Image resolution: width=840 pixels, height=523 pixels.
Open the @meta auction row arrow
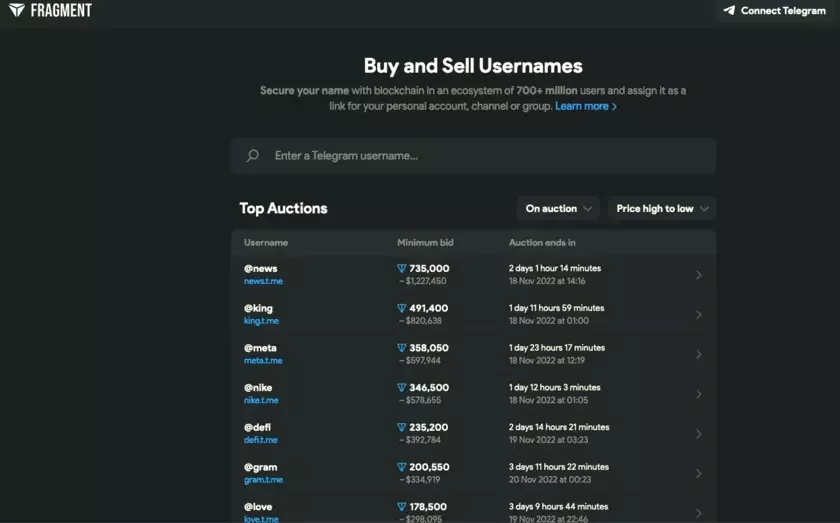(699, 354)
